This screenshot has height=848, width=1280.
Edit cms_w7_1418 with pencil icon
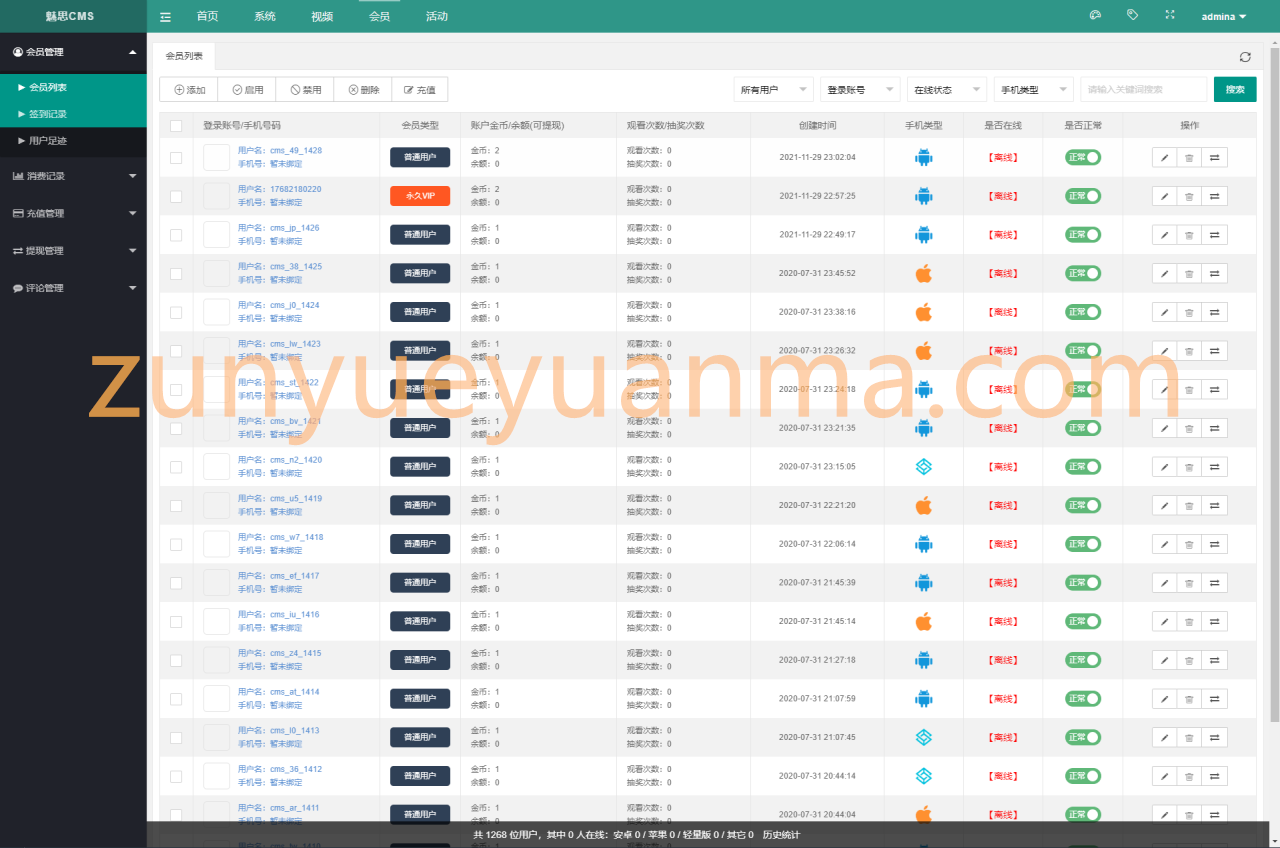tap(1164, 544)
